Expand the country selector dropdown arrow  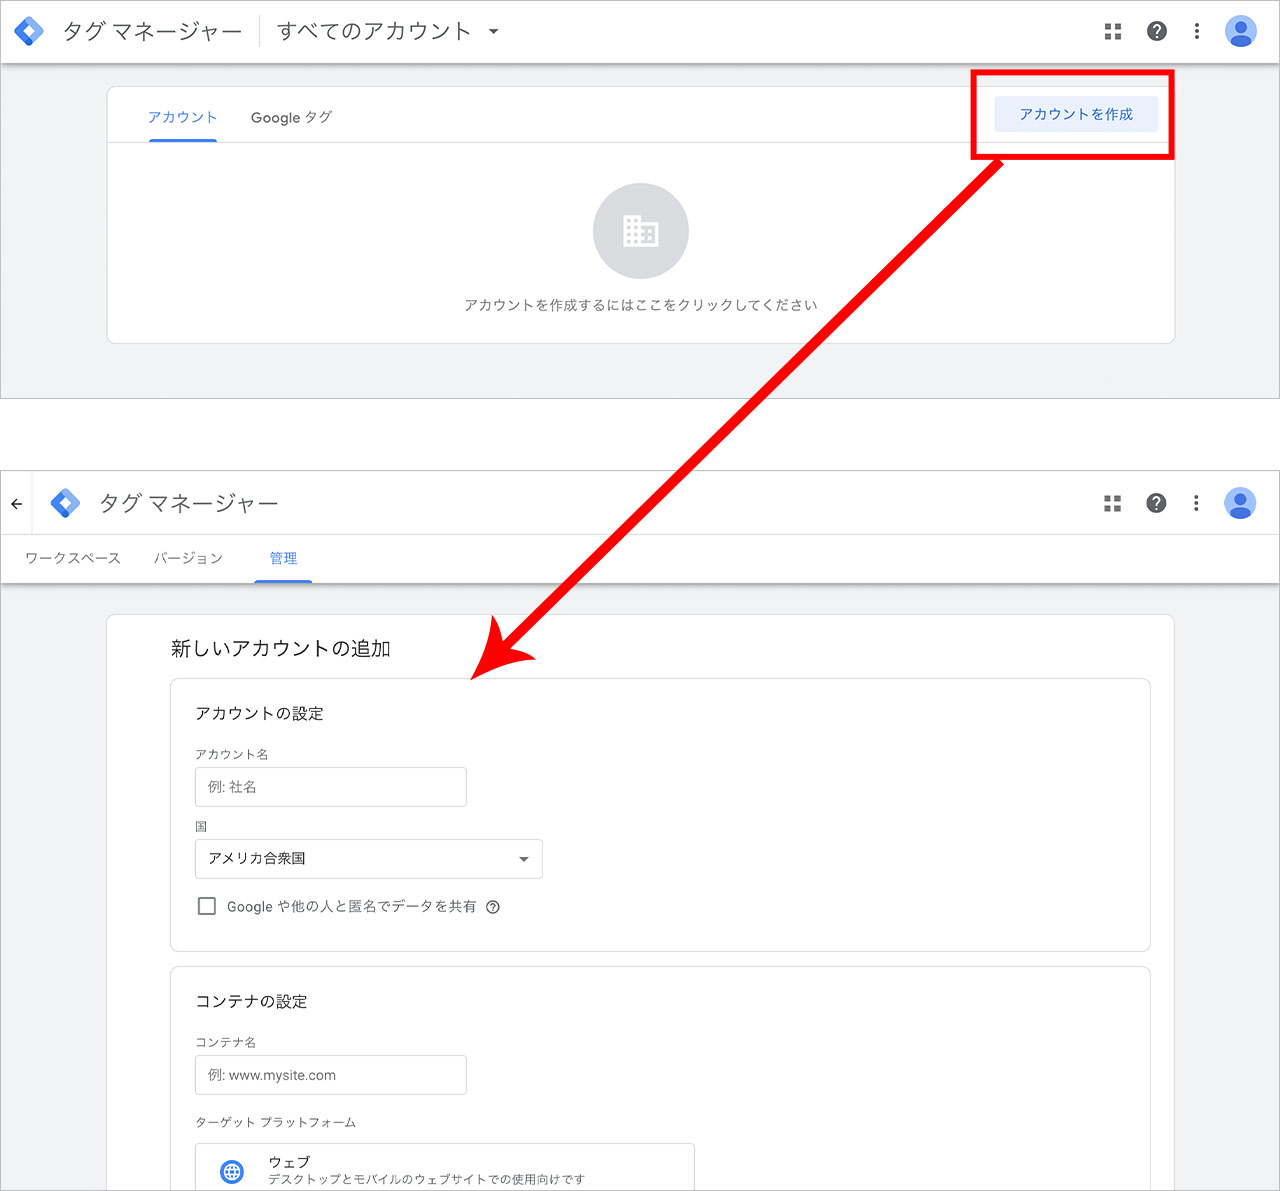coord(523,858)
